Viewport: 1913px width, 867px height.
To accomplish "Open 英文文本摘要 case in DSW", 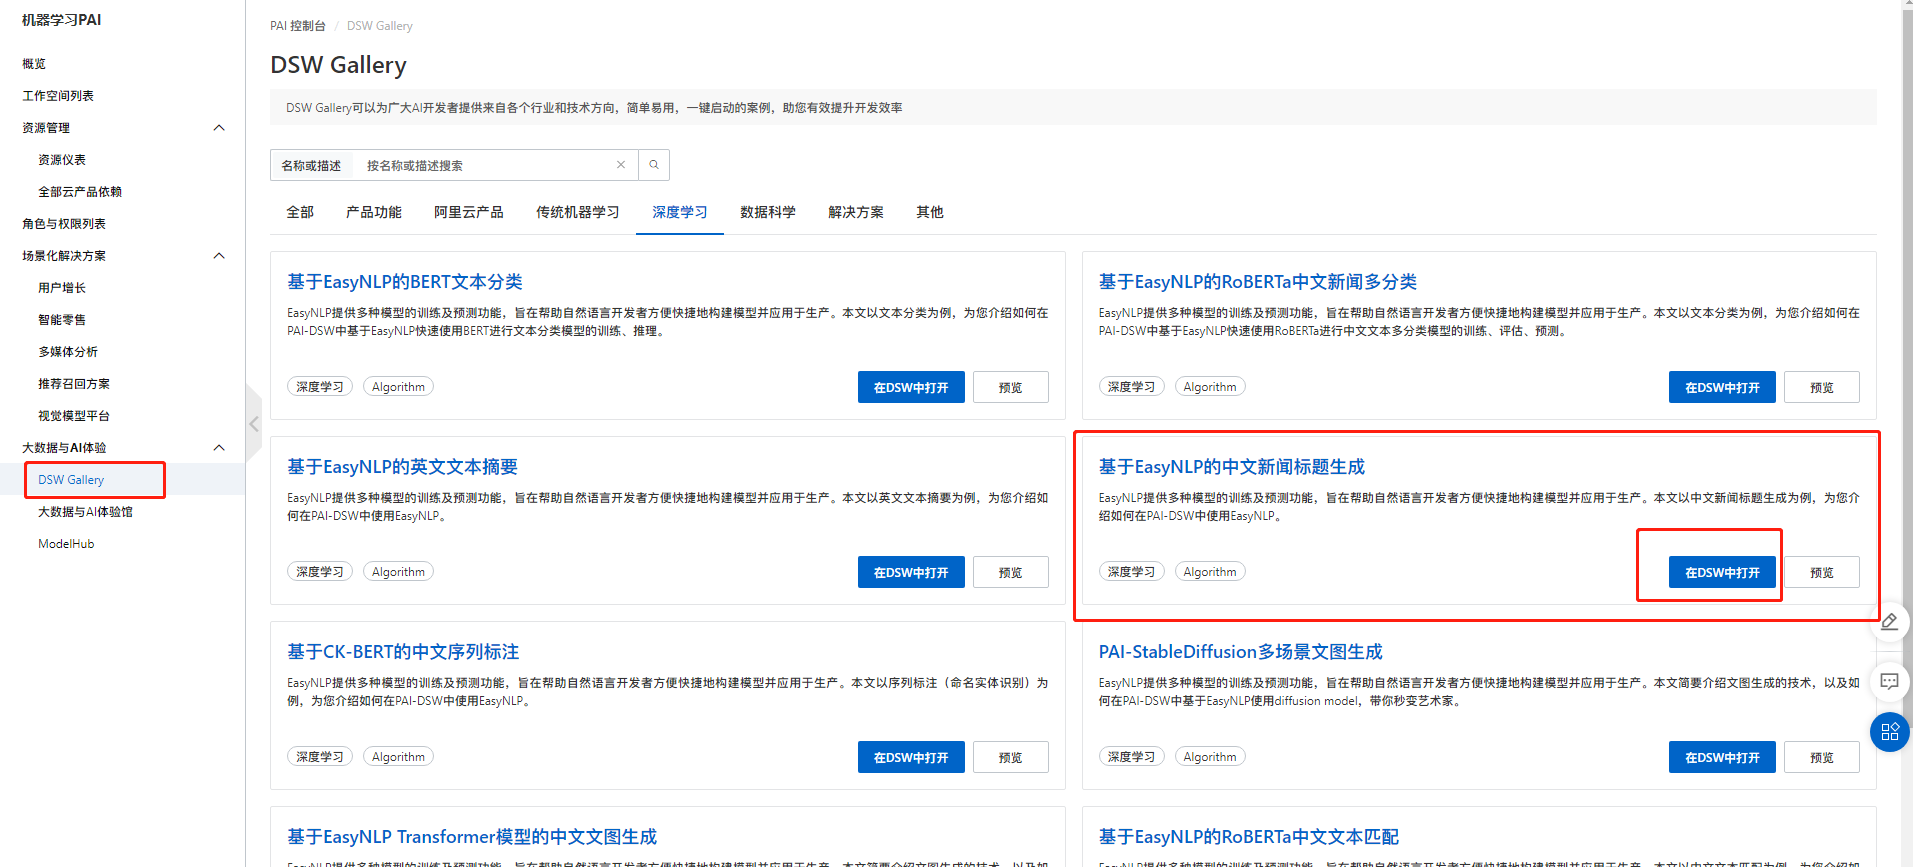I will click(x=911, y=572).
